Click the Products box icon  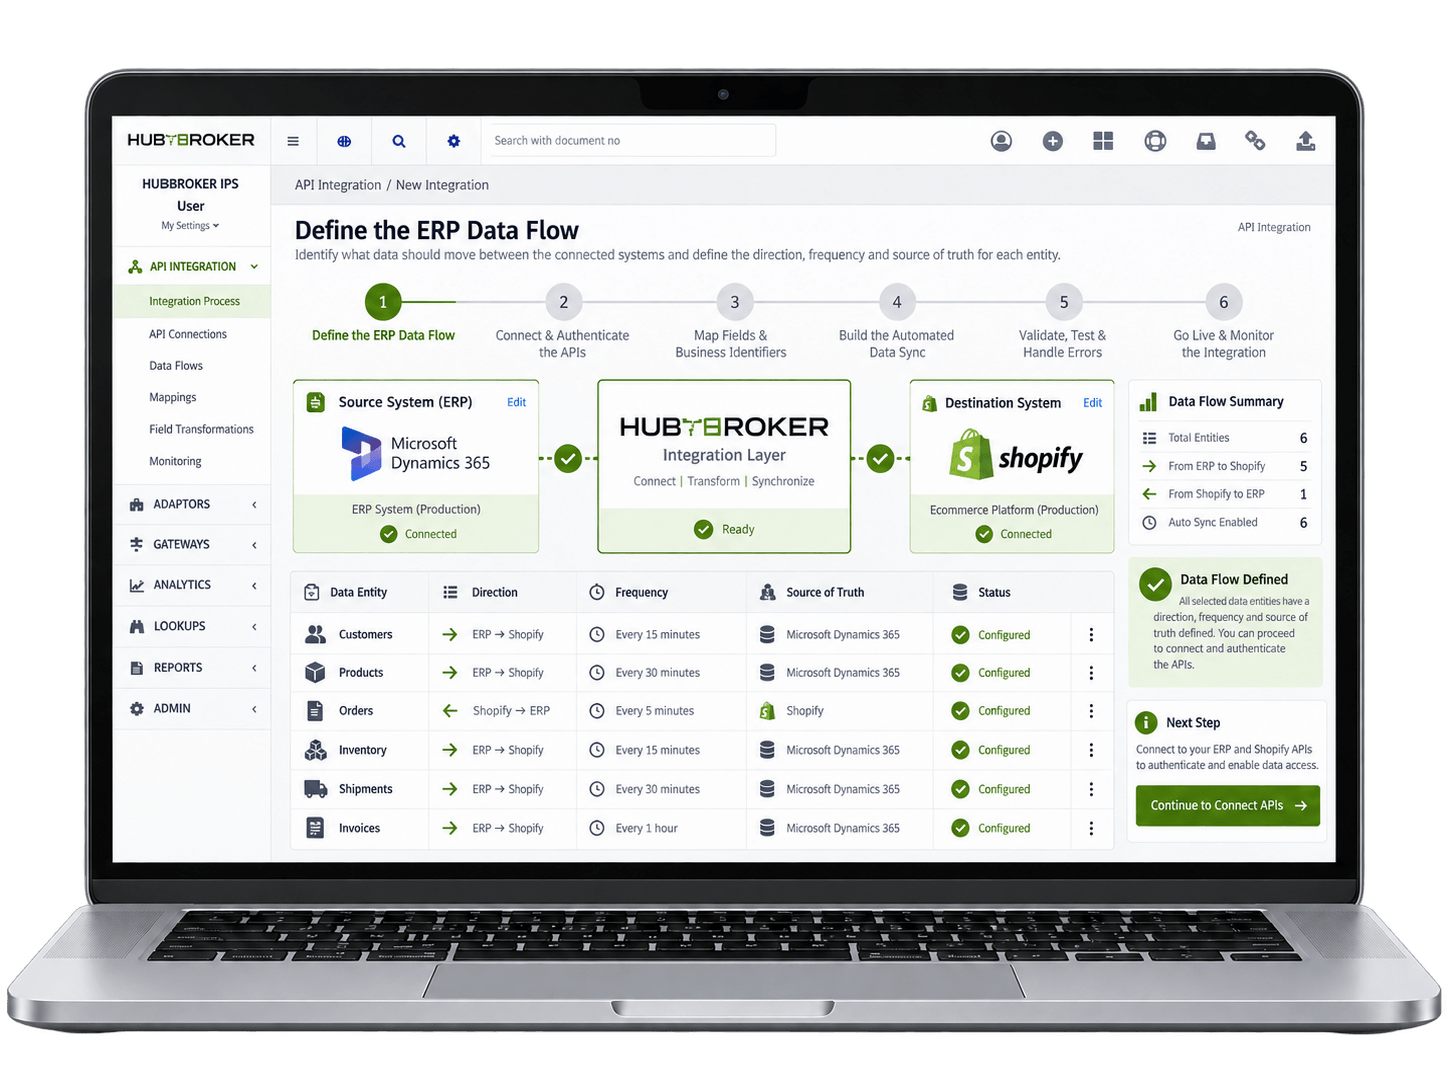coord(315,672)
